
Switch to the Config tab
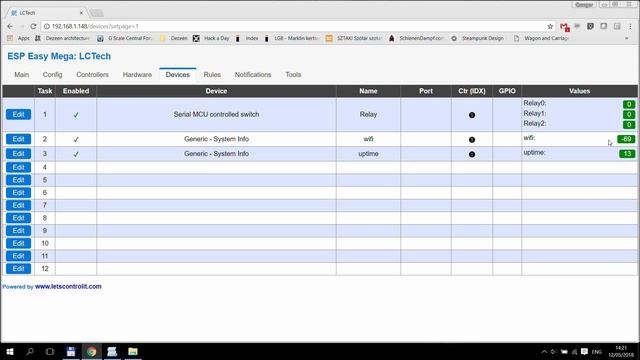(53, 75)
